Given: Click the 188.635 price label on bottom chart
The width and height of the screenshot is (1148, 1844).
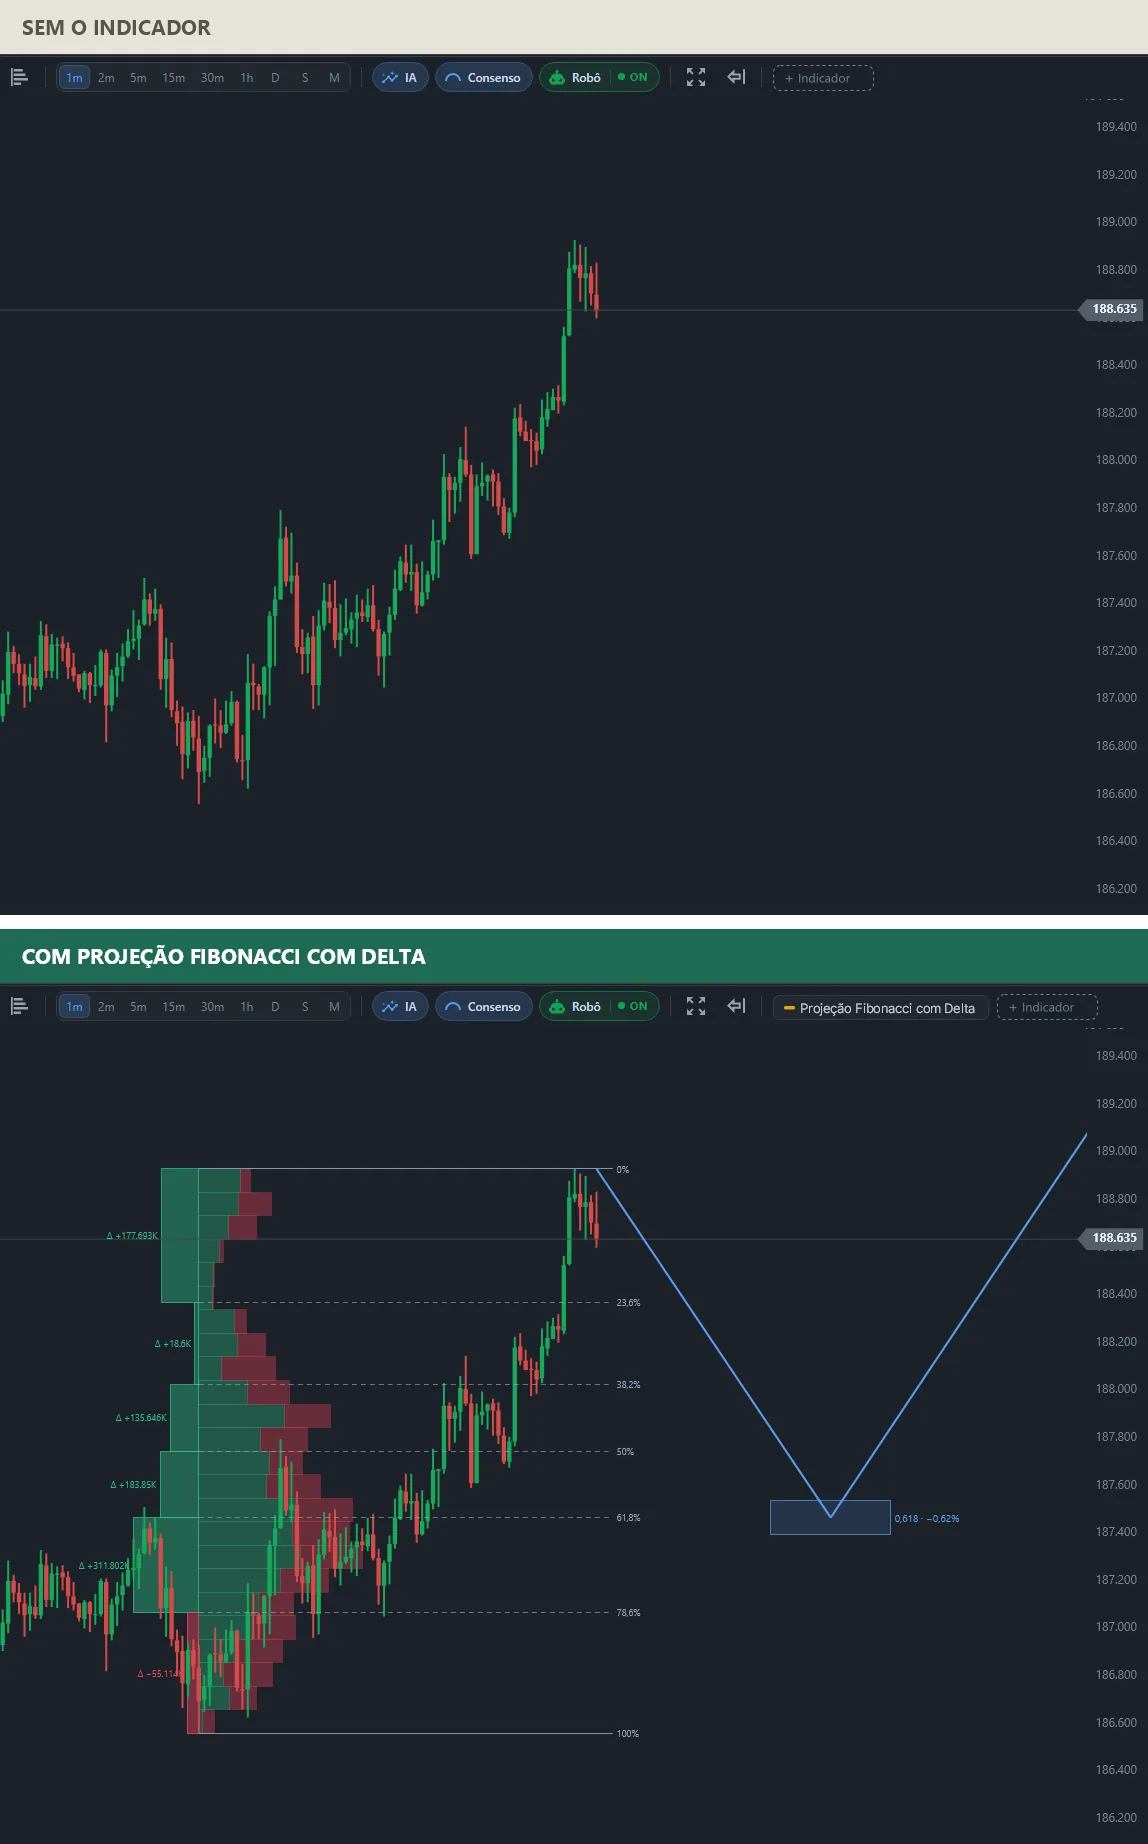Looking at the screenshot, I should point(1113,1238).
